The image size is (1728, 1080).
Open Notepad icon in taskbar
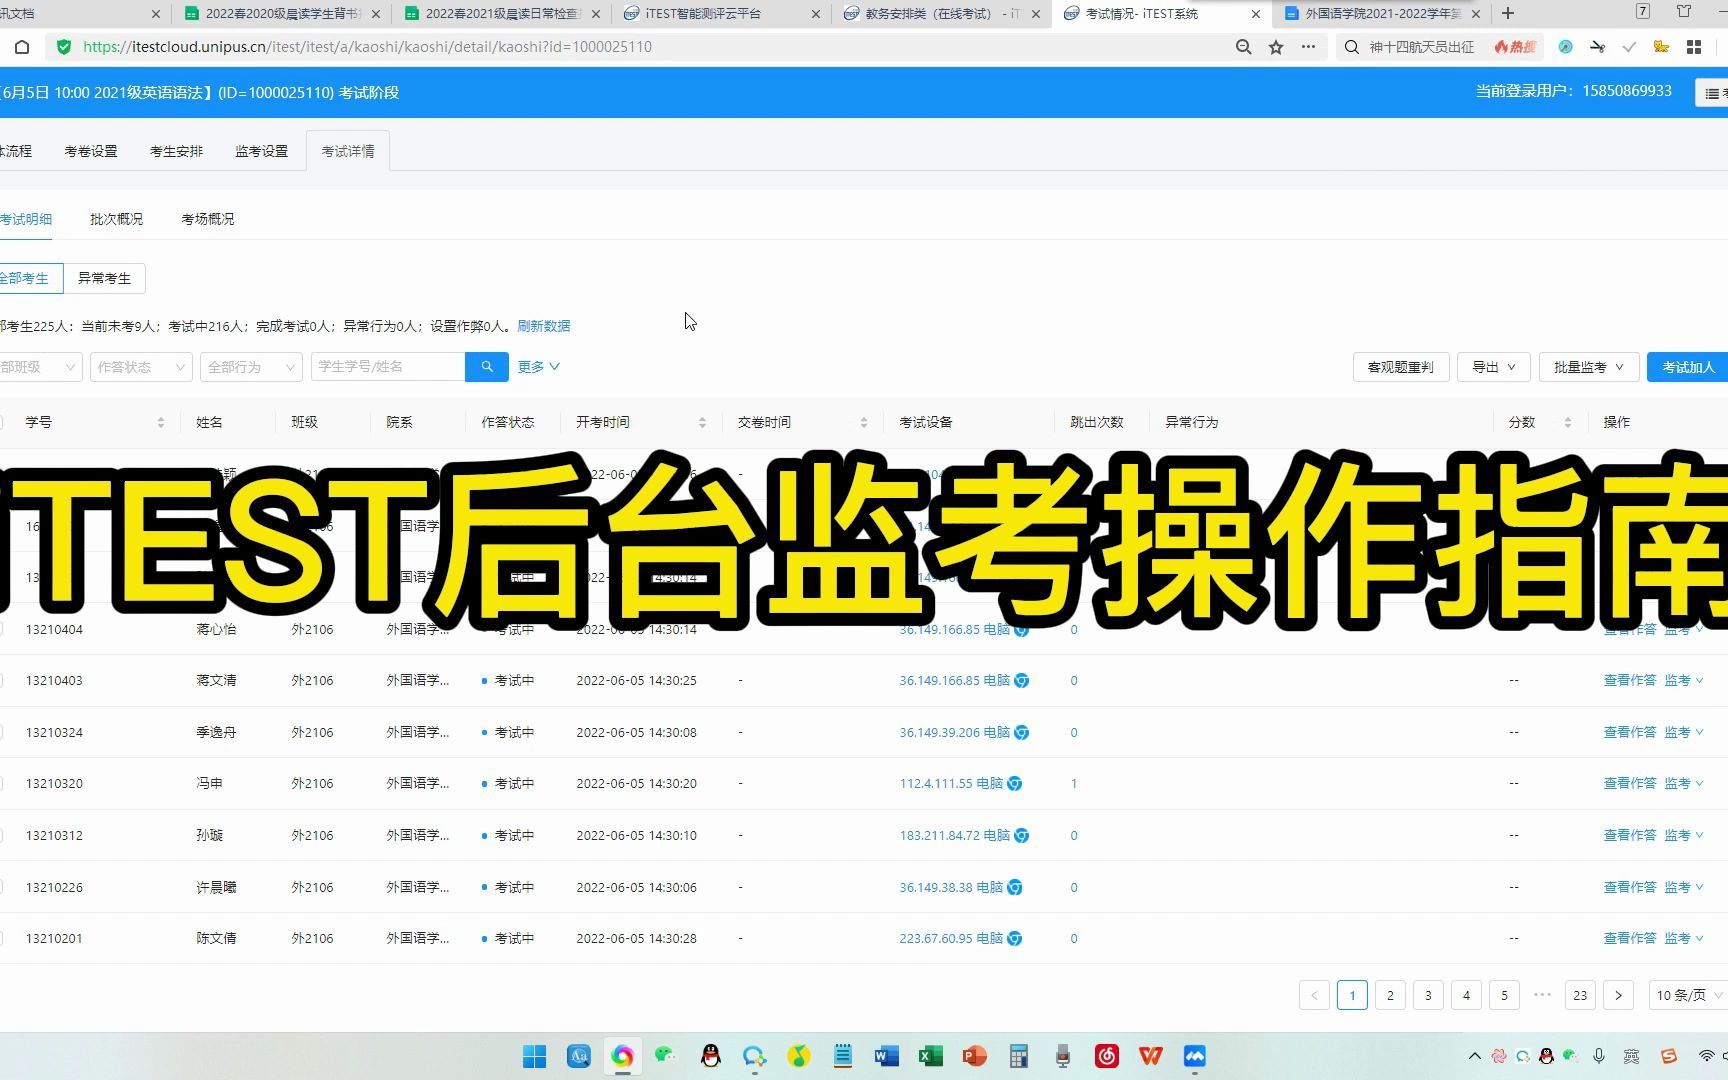click(842, 1056)
